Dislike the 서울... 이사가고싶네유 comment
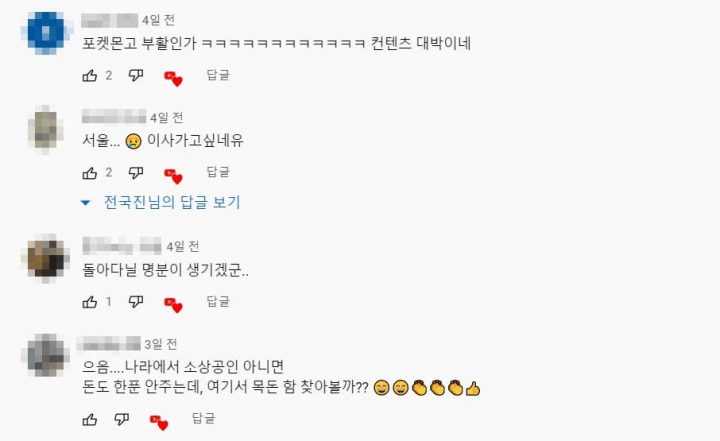This screenshot has height=441, width=720. (x=136, y=173)
